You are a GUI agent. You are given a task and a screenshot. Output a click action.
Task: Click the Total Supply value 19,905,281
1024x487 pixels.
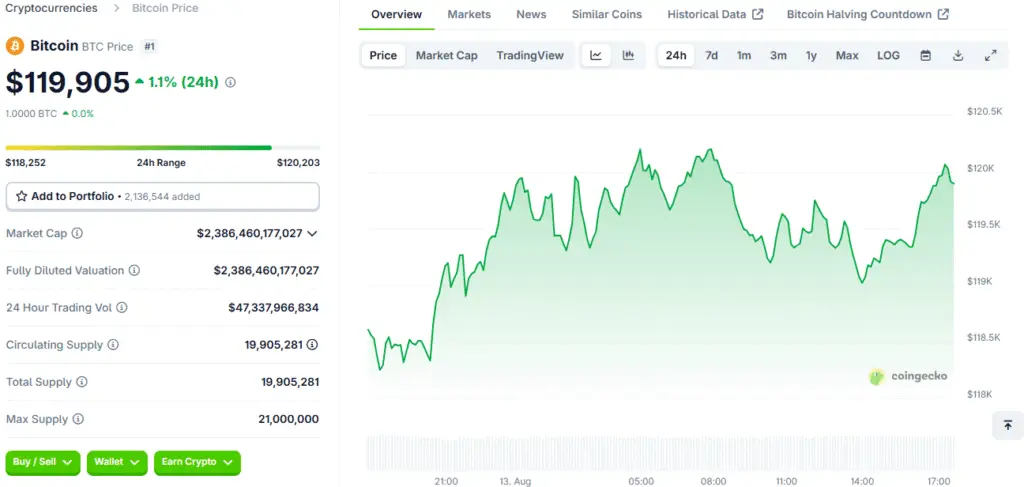[x=290, y=382]
